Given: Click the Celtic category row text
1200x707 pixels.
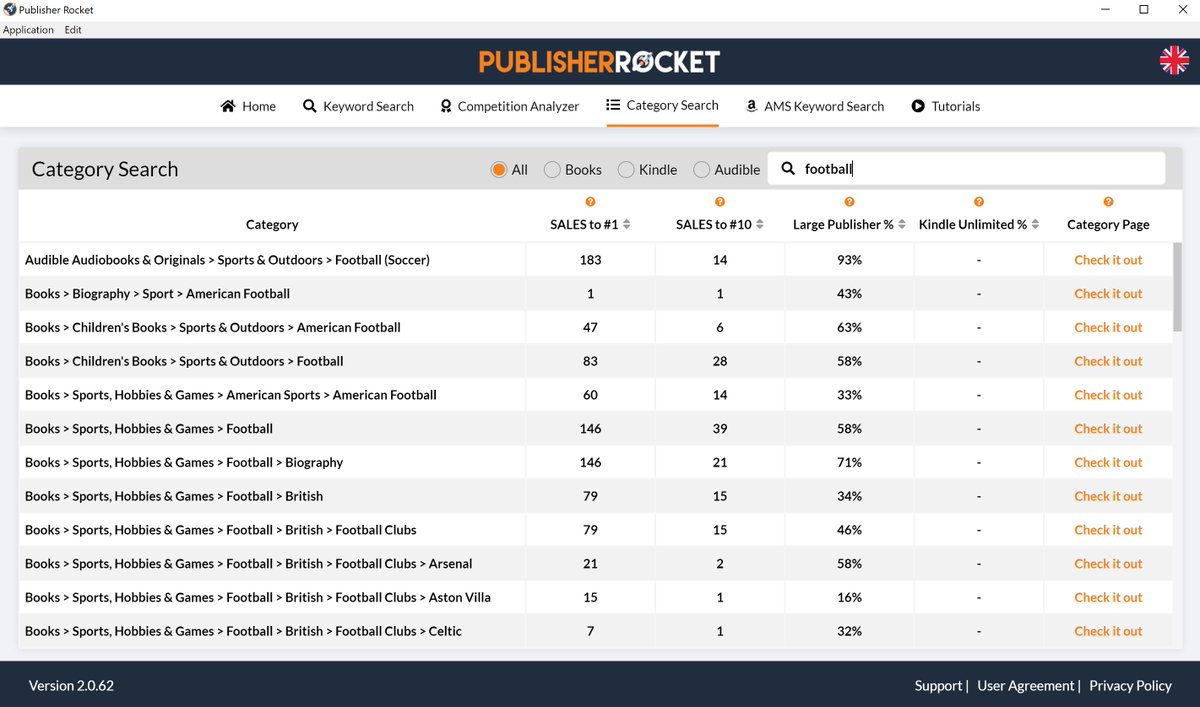Looking at the screenshot, I should click(x=243, y=631).
